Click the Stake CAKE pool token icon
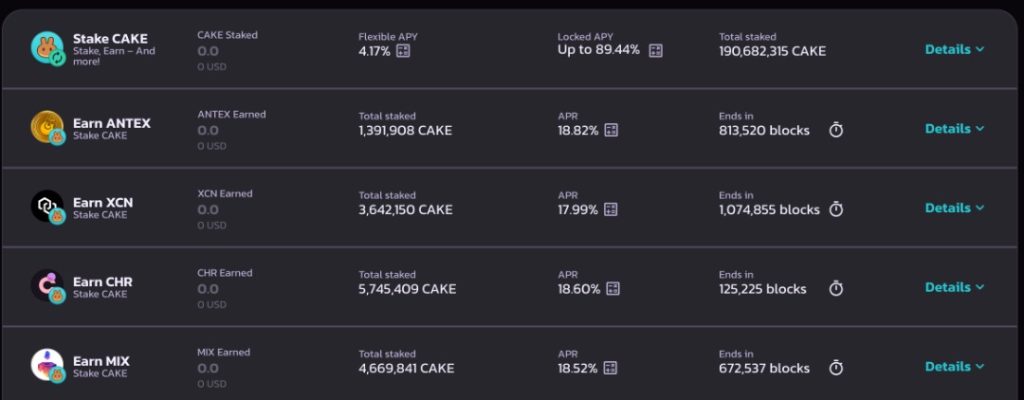 tap(47, 48)
